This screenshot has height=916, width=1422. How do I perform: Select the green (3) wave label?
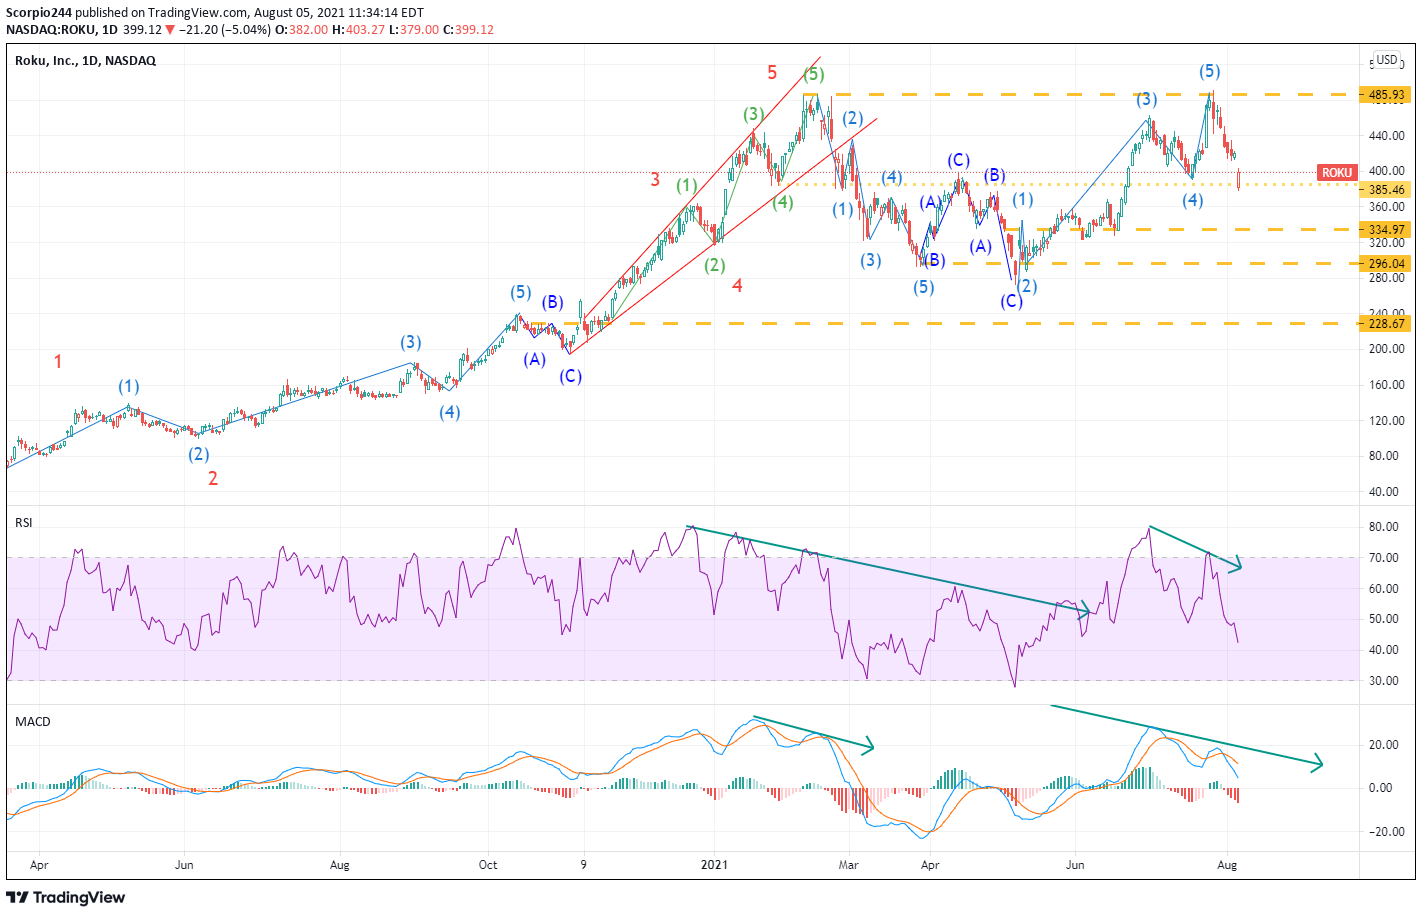point(753,114)
